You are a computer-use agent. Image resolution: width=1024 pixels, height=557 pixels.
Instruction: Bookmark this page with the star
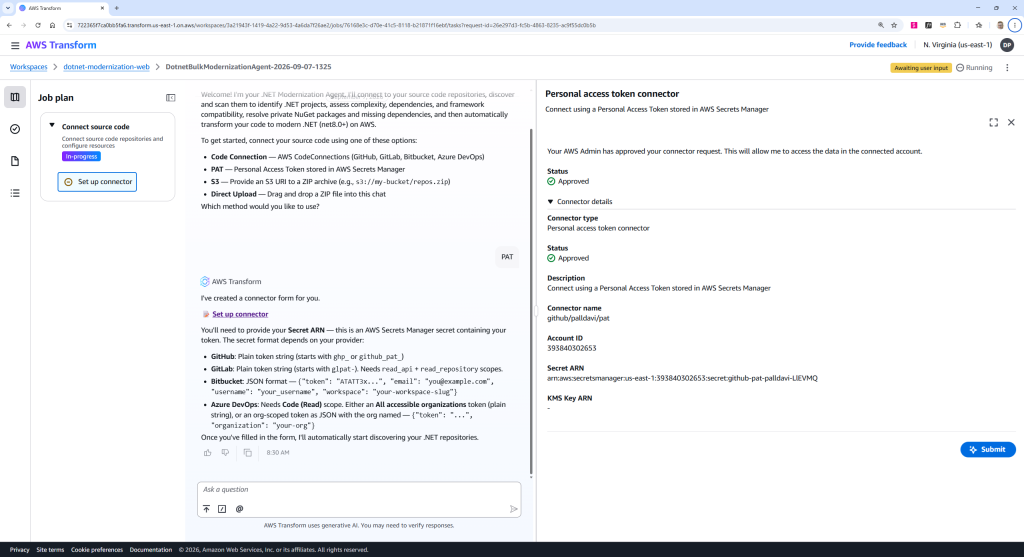click(894, 25)
